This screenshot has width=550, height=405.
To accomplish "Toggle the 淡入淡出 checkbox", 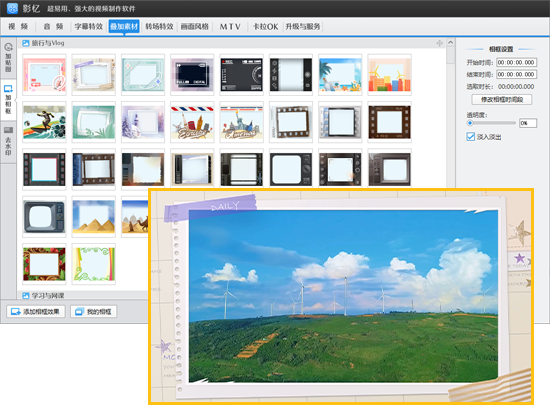I will [x=470, y=137].
